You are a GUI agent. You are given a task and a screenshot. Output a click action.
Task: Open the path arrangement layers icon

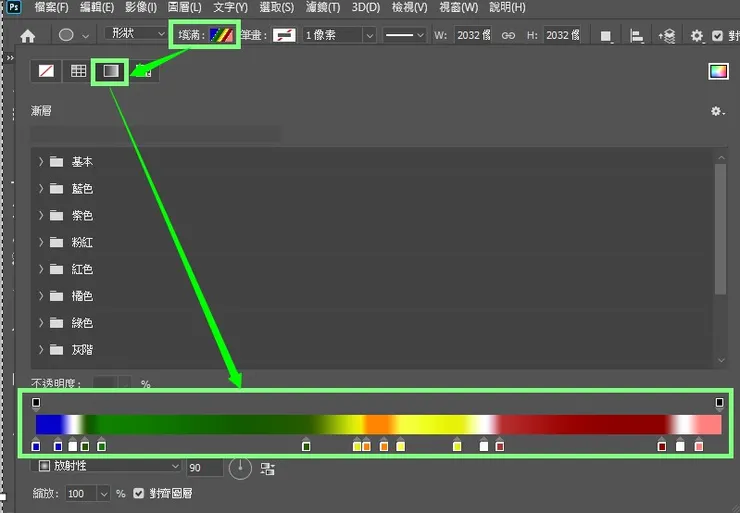tap(667, 36)
